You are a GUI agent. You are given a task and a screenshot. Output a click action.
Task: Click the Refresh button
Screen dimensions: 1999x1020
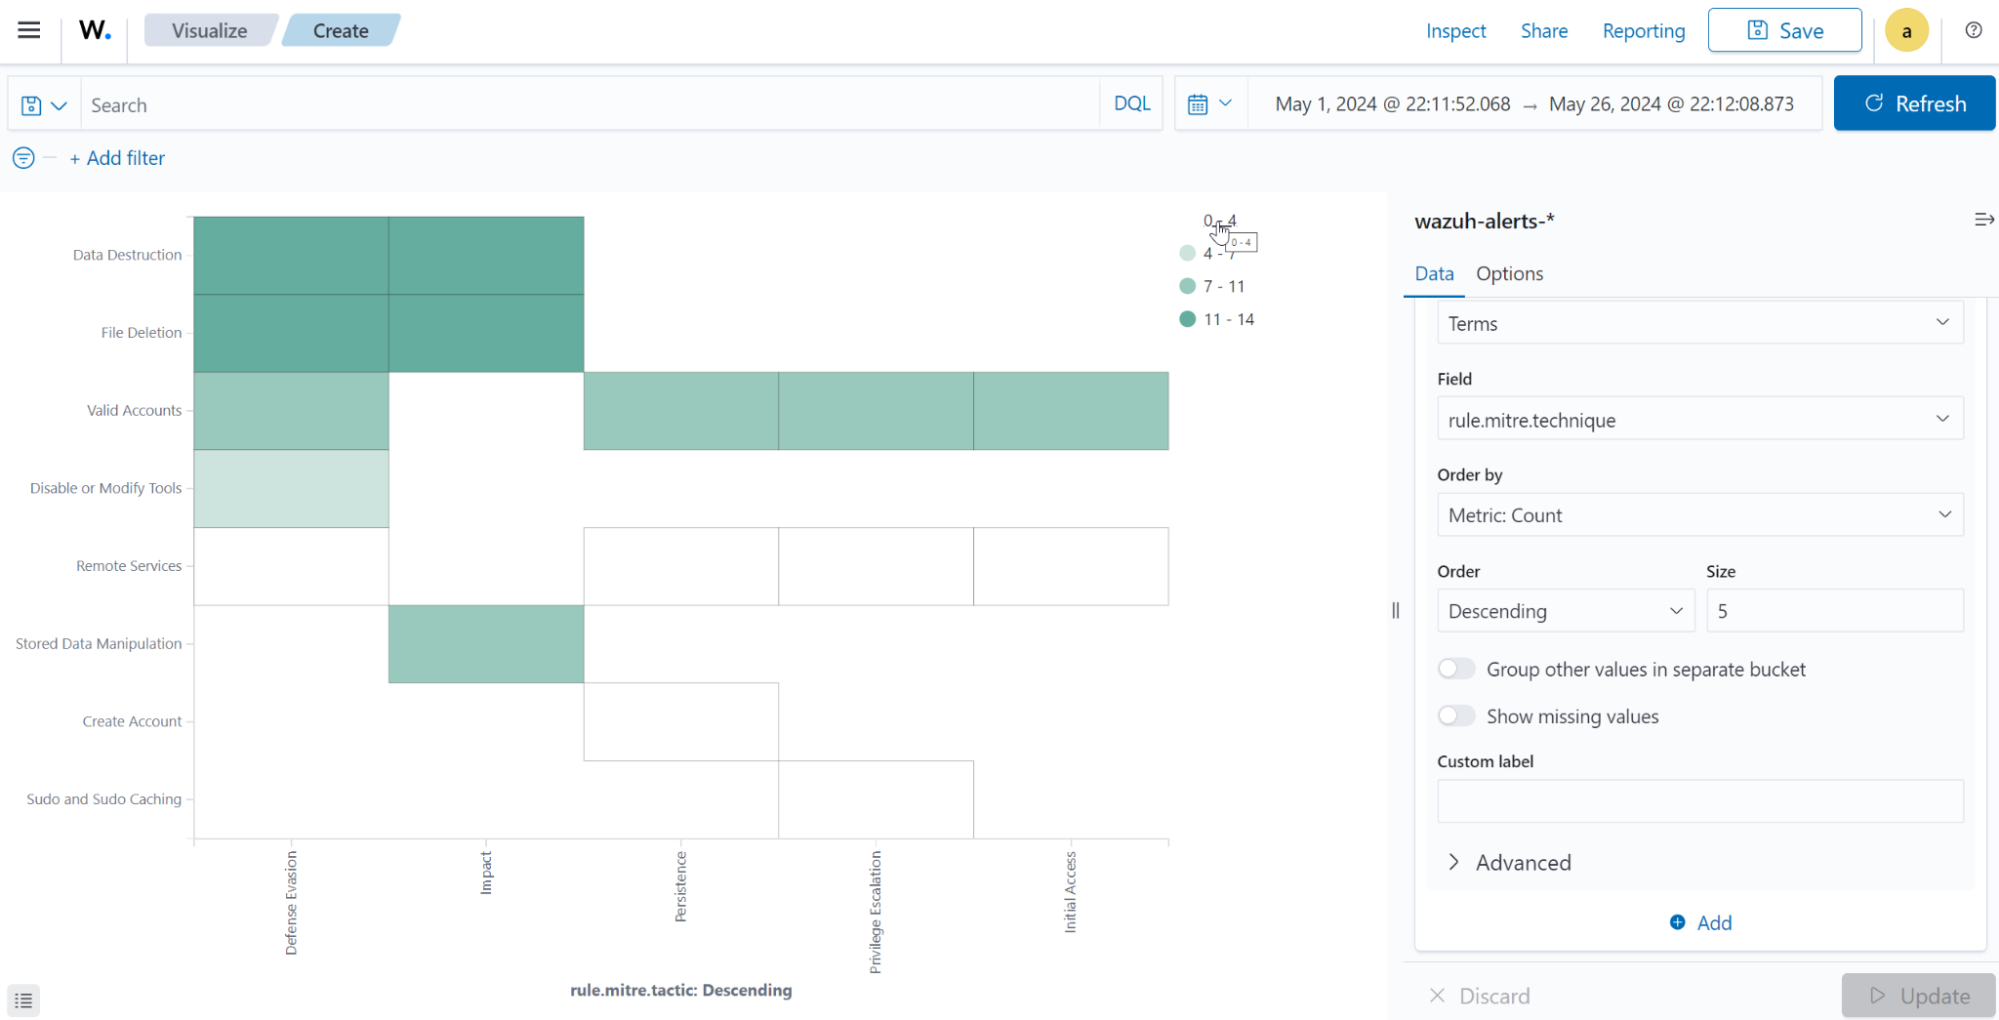(x=1913, y=103)
